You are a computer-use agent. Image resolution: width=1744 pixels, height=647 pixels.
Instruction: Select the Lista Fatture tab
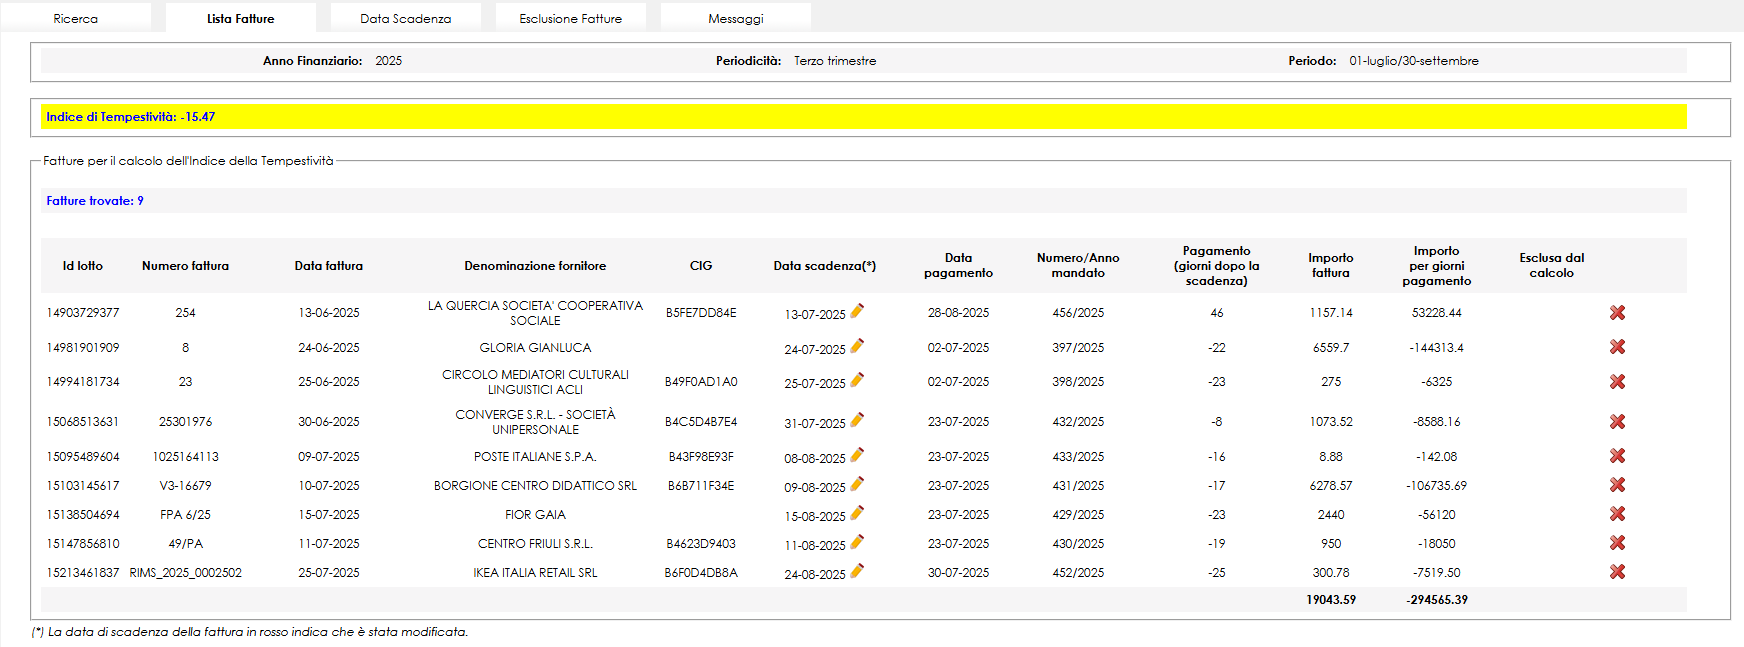click(x=240, y=18)
